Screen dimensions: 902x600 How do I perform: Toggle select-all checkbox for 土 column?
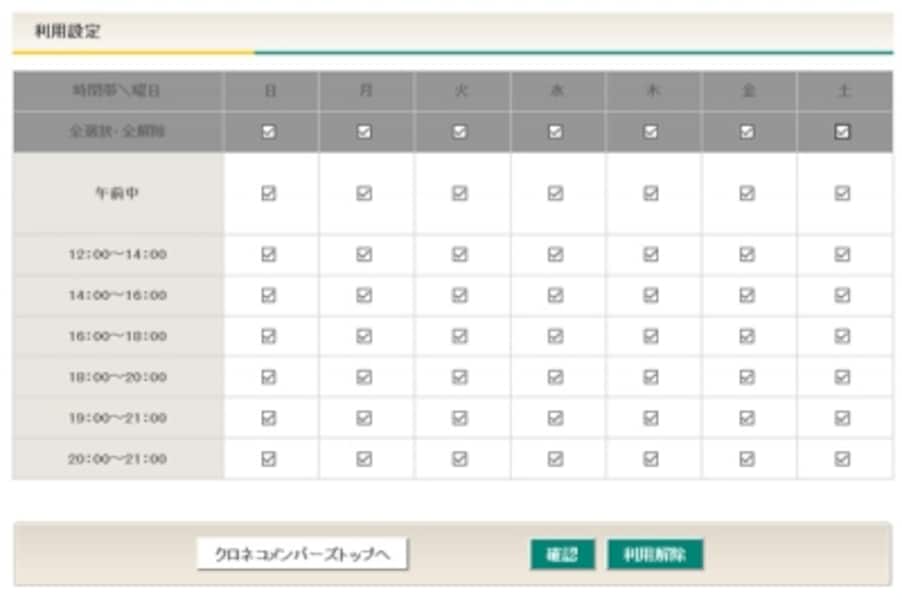click(842, 132)
